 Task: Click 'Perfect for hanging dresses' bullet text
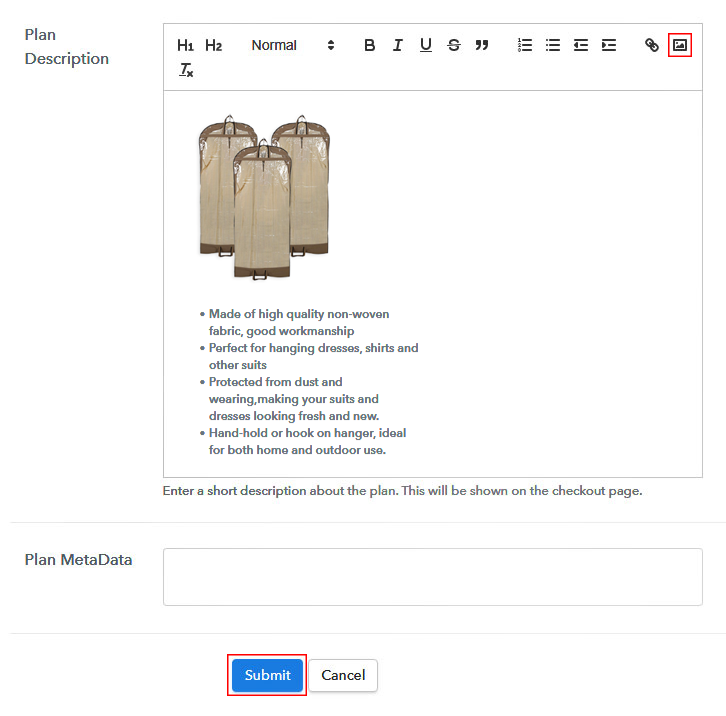(x=313, y=356)
